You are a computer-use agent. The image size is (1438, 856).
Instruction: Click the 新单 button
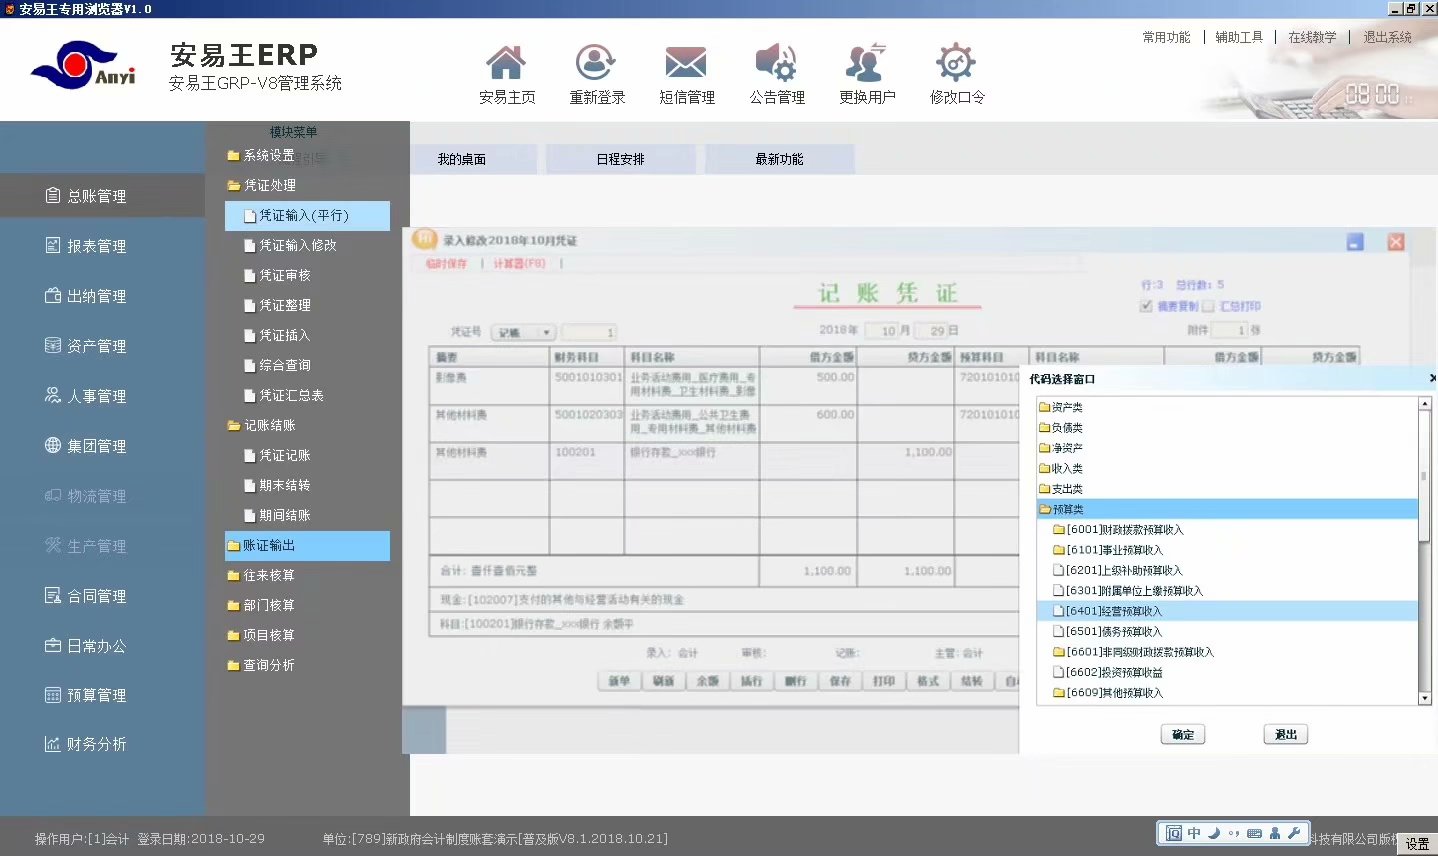[x=620, y=681]
